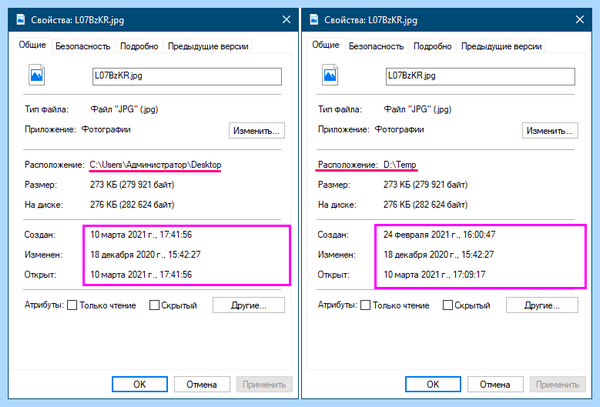This screenshot has height=407, width=600.
Task: Toggle Read-only checkbox in right window
Action: (365, 305)
